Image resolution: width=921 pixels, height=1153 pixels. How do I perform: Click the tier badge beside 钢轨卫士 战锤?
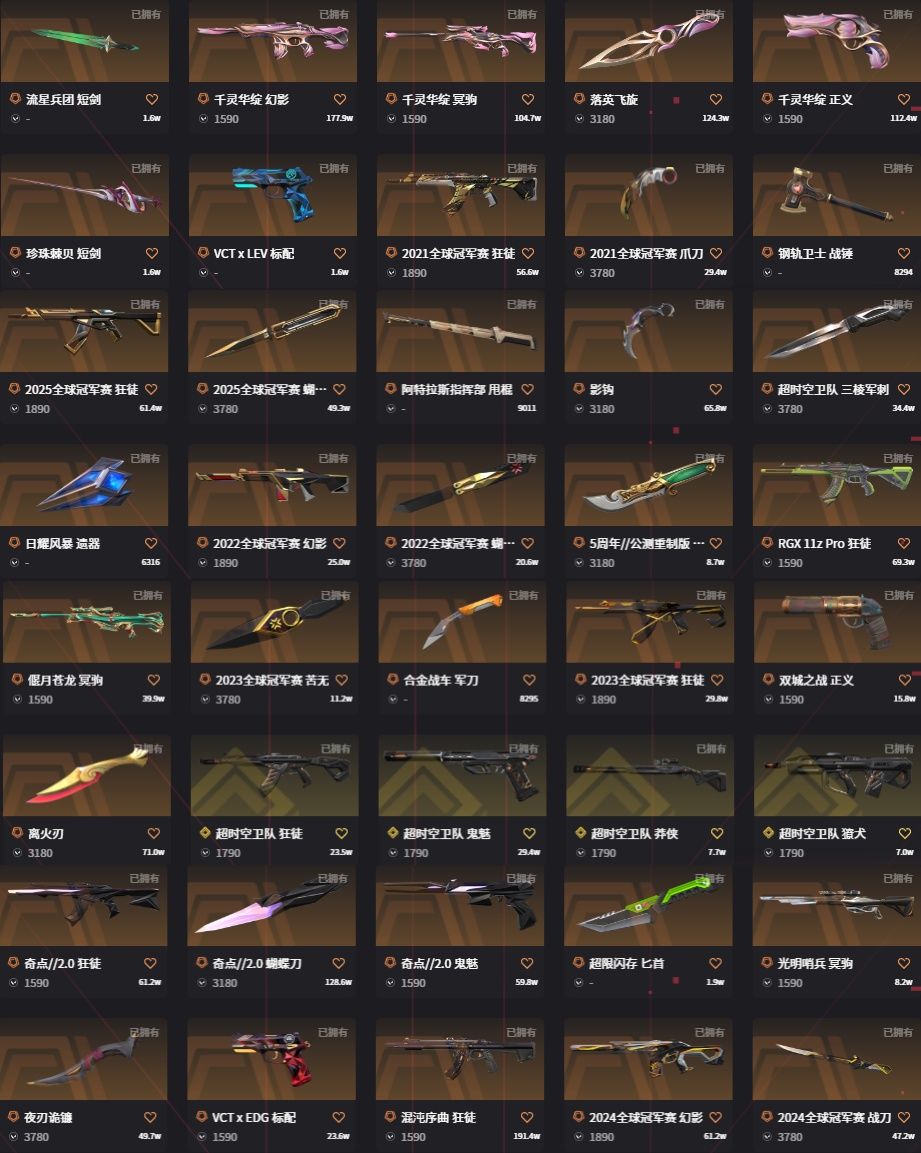click(767, 253)
